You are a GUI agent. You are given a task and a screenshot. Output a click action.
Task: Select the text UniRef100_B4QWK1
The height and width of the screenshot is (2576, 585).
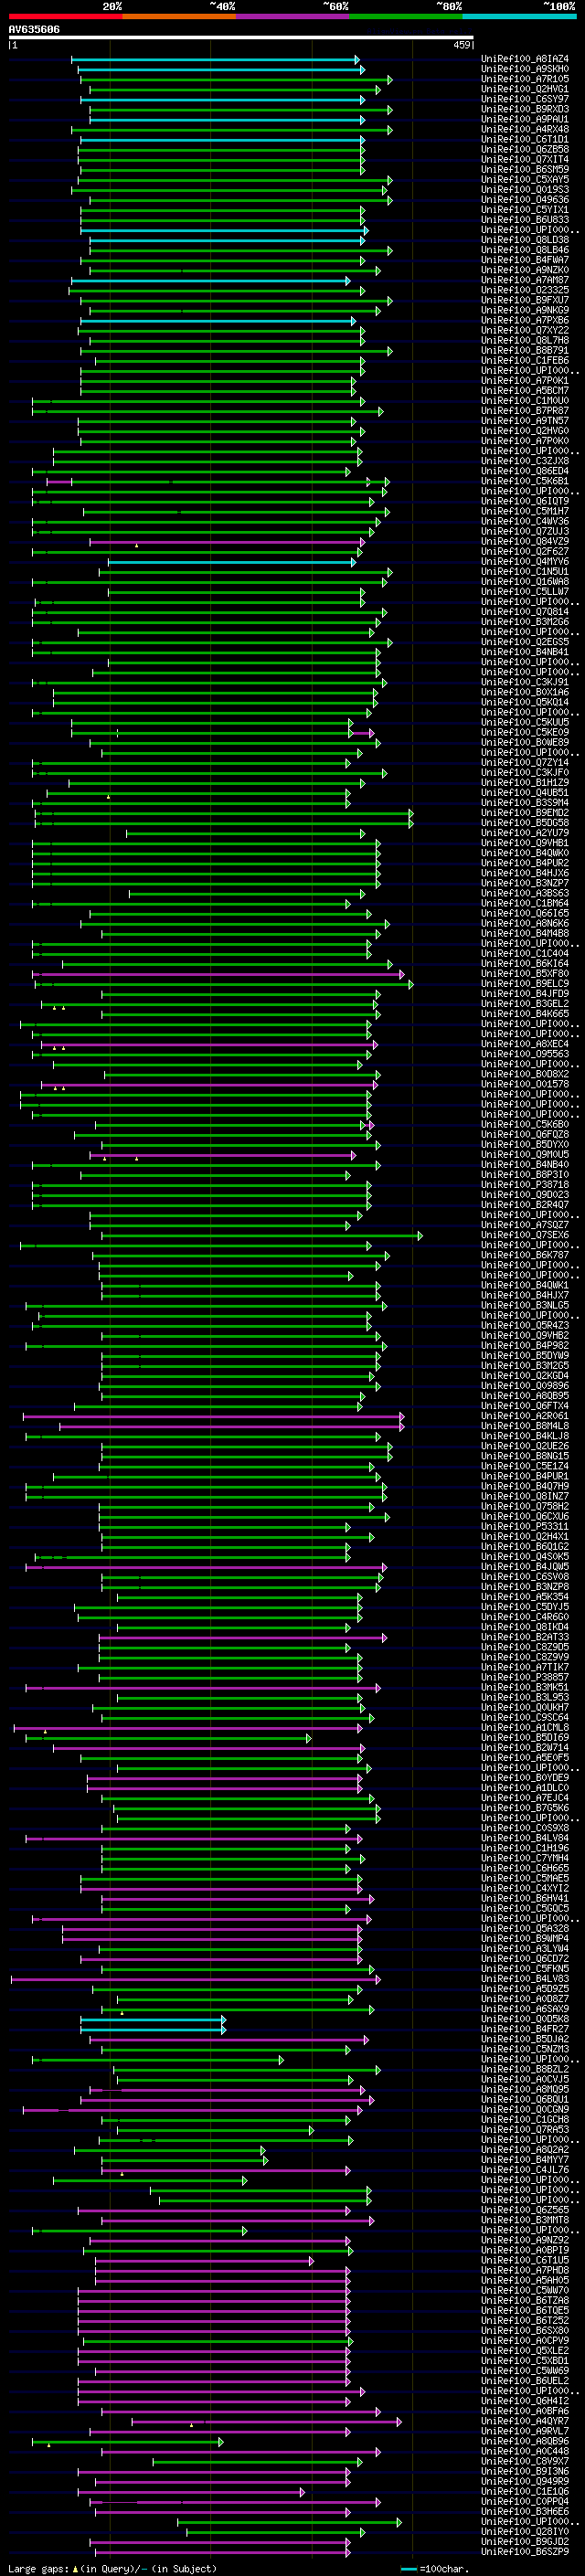point(525,1285)
